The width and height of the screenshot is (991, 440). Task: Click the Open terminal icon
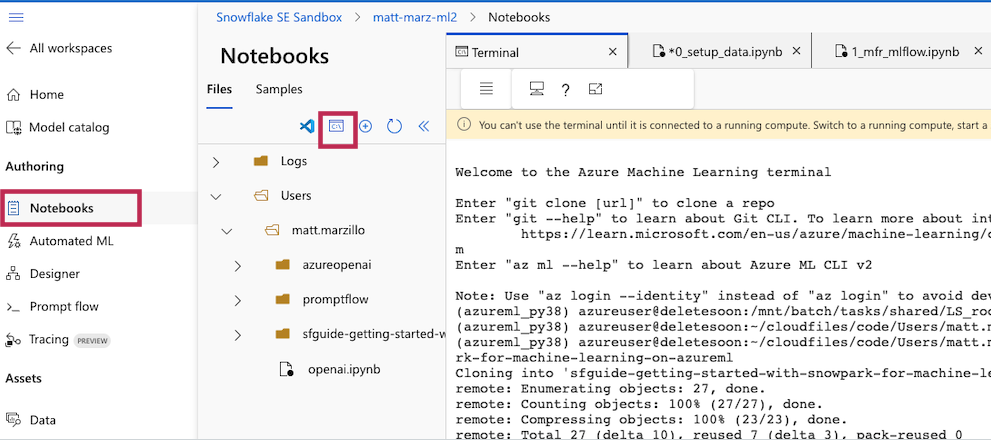click(337, 127)
